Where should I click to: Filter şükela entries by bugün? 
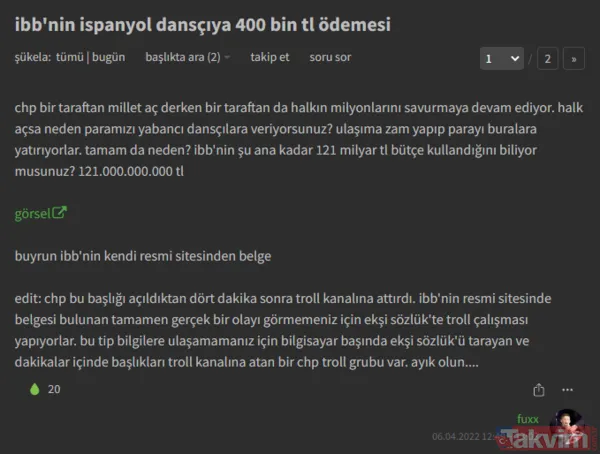[108, 57]
